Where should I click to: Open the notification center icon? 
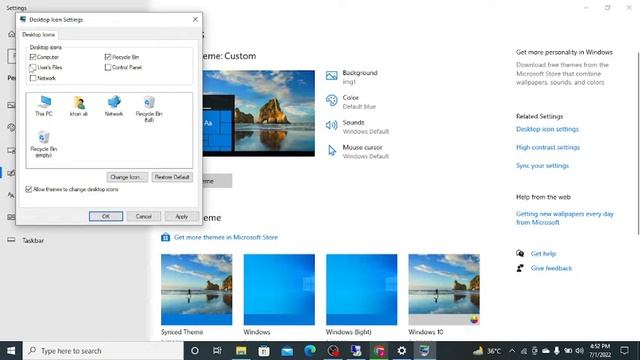[x=624, y=351]
